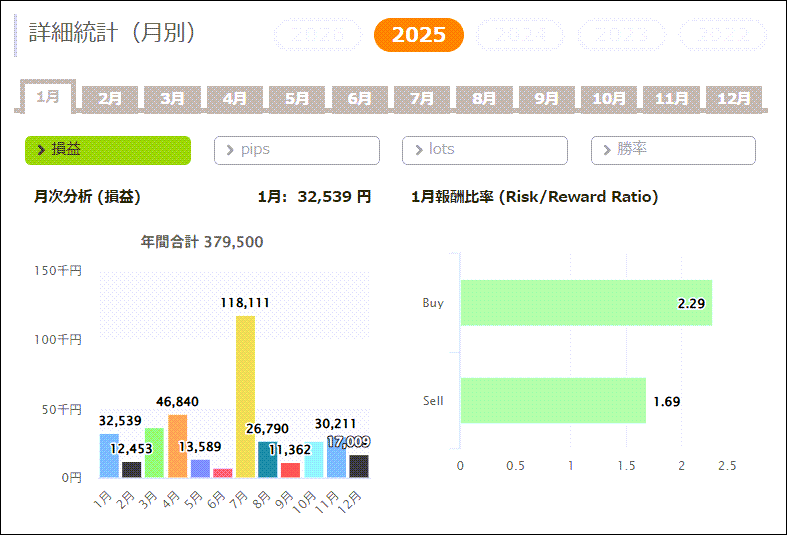Click the orange 46,840 bar in chart

178,445
